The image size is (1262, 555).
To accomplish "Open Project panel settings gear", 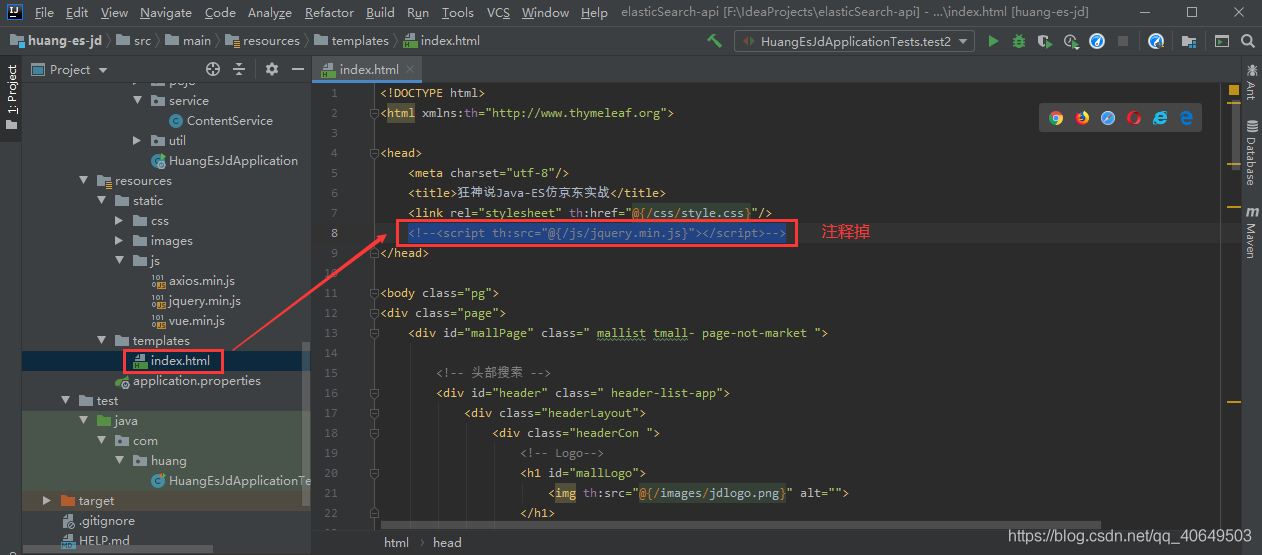I will click(x=272, y=69).
